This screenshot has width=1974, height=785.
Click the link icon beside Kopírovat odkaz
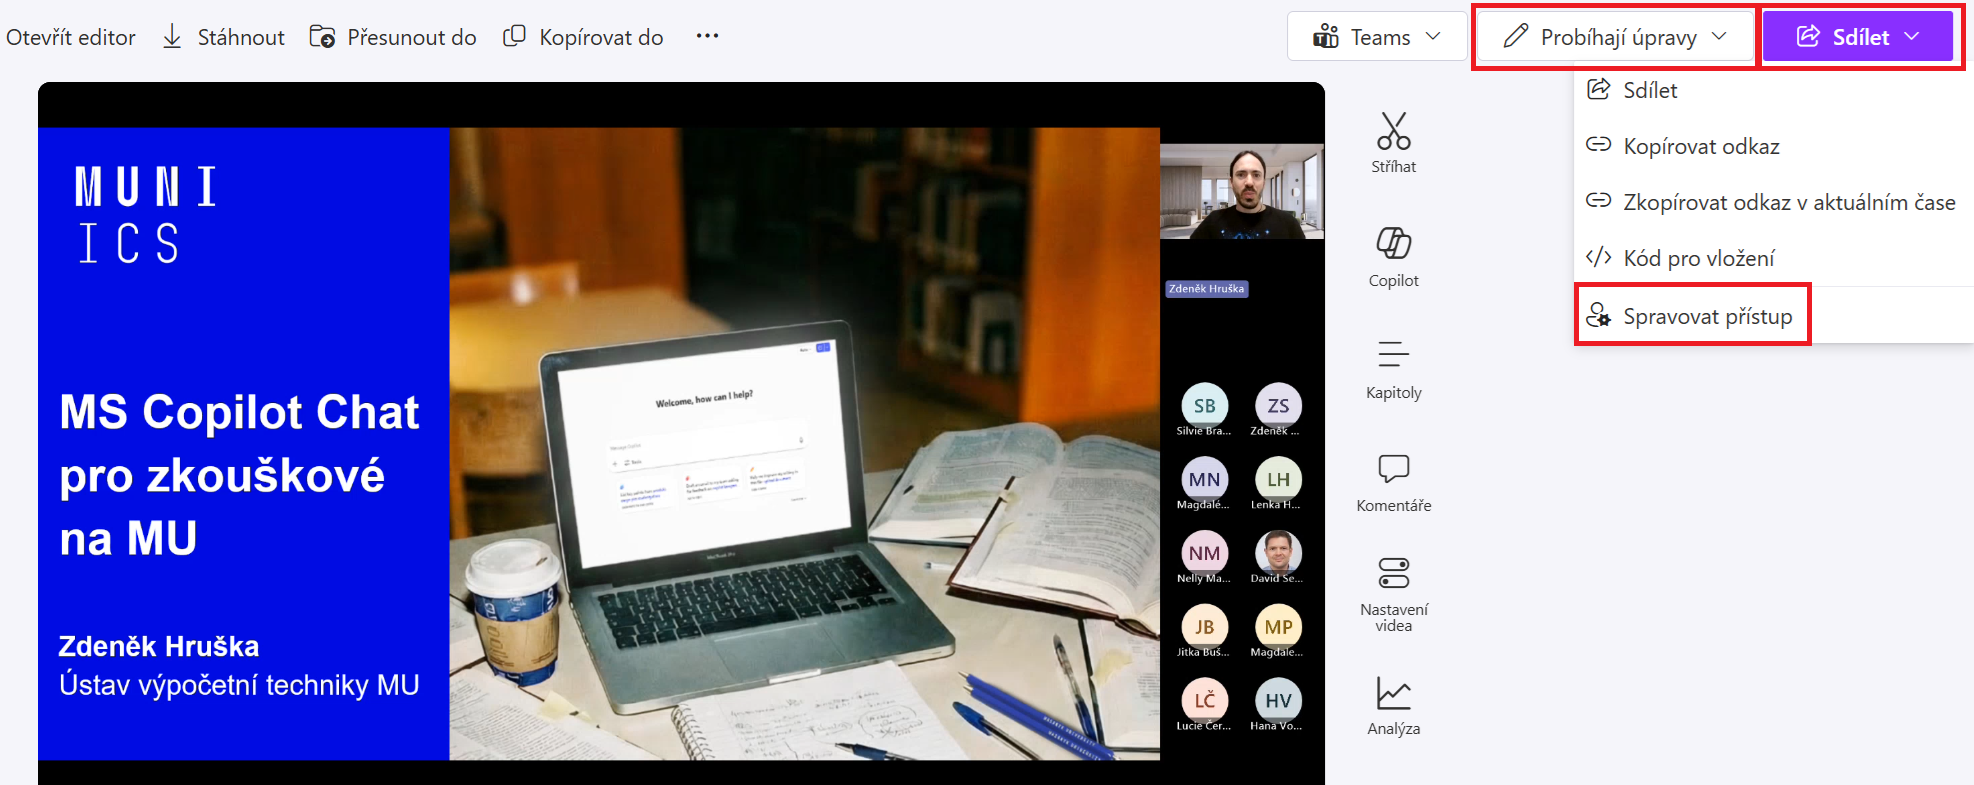point(1598,145)
